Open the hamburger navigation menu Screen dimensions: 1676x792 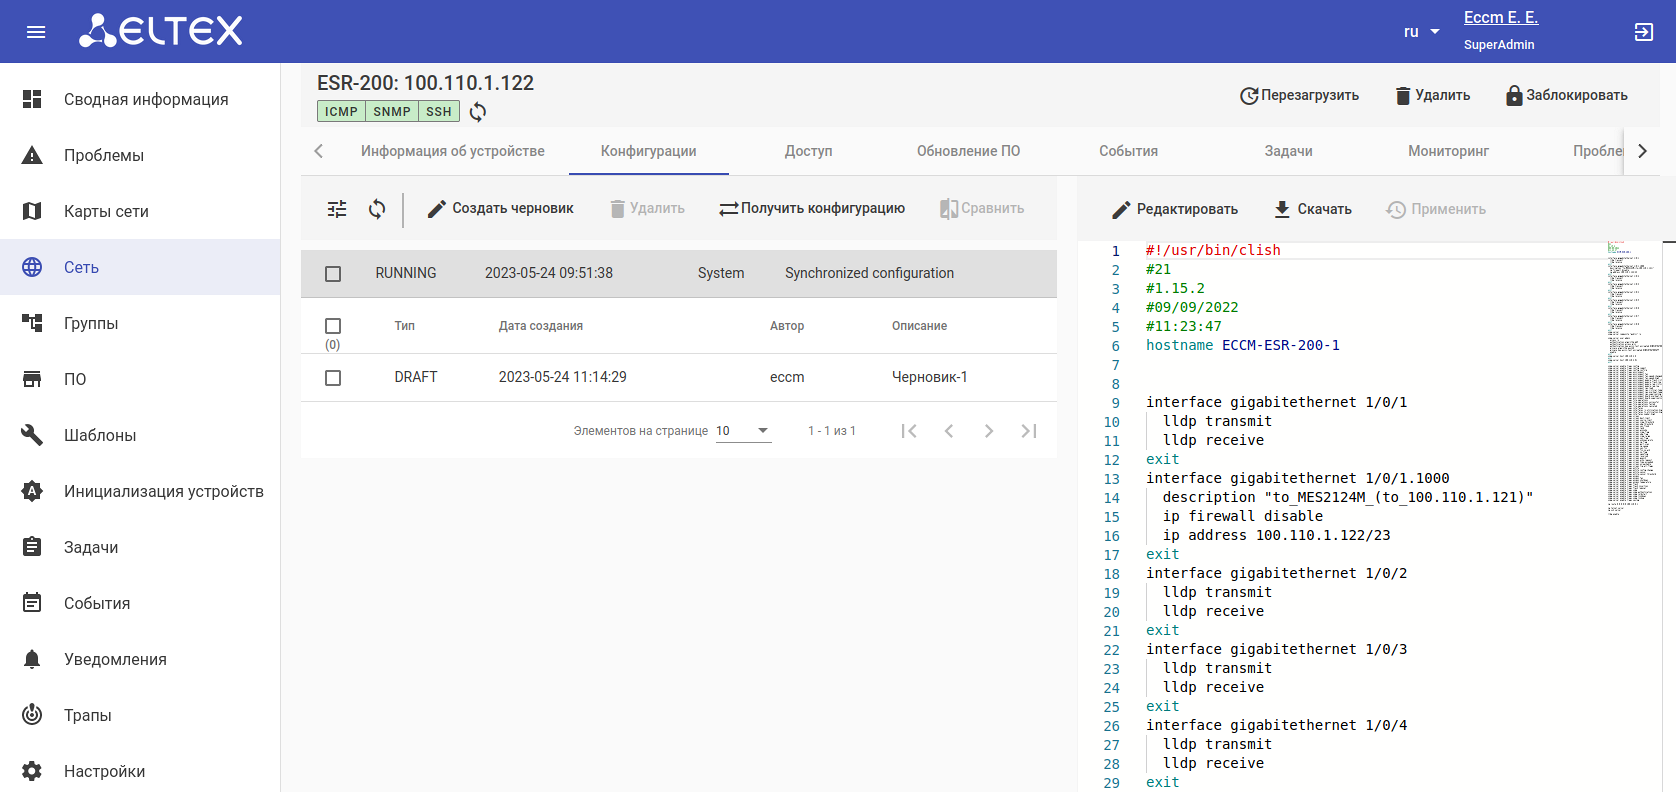(x=36, y=32)
